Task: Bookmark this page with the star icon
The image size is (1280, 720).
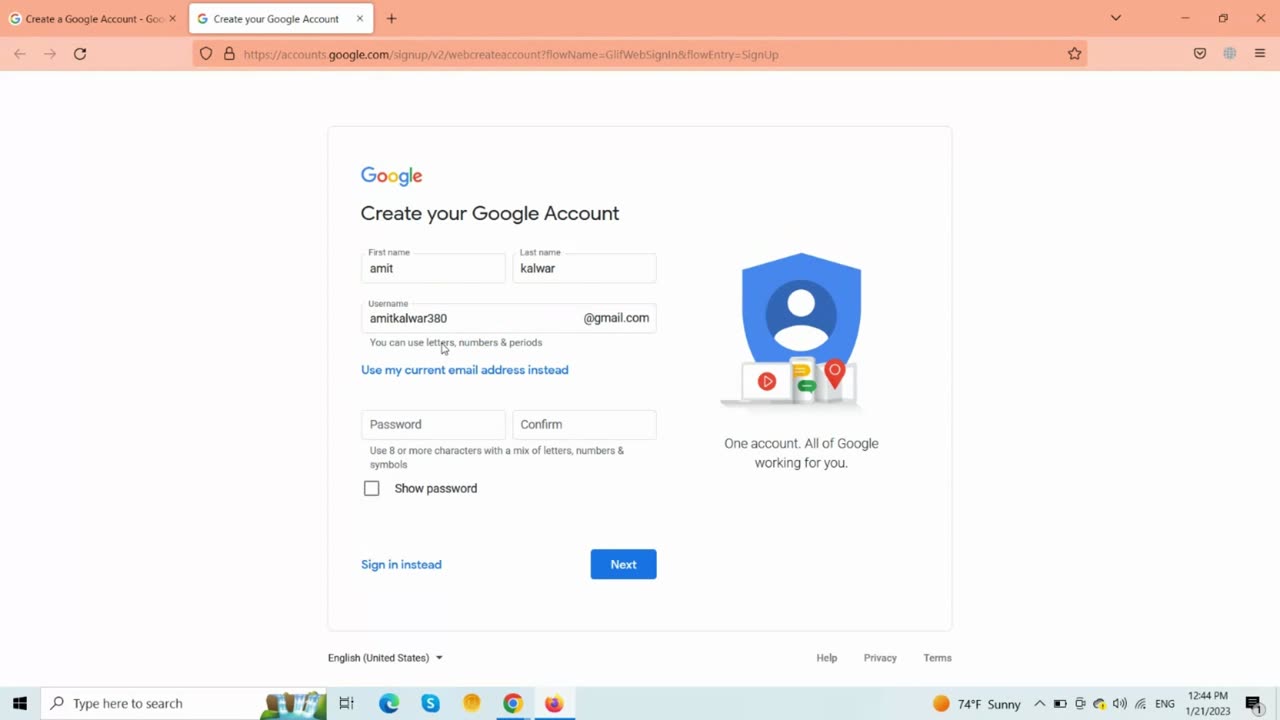Action: (x=1074, y=54)
